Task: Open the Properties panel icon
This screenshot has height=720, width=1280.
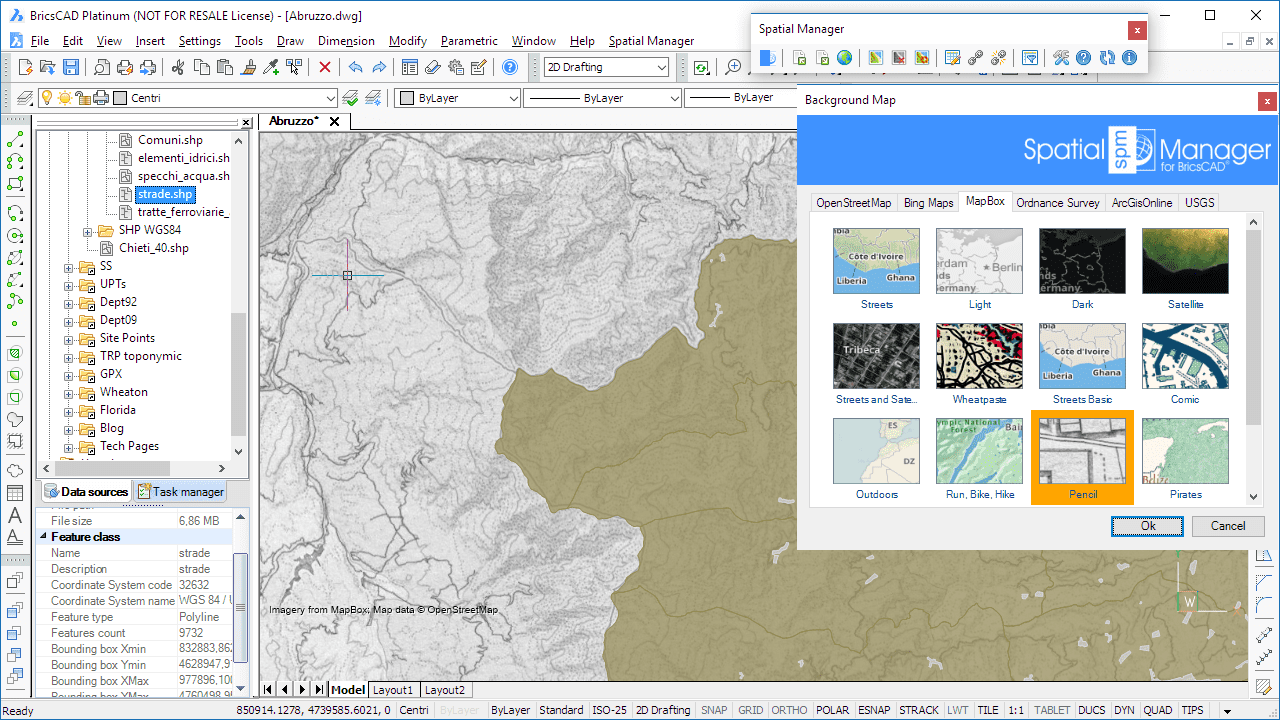Action: [x=409, y=67]
